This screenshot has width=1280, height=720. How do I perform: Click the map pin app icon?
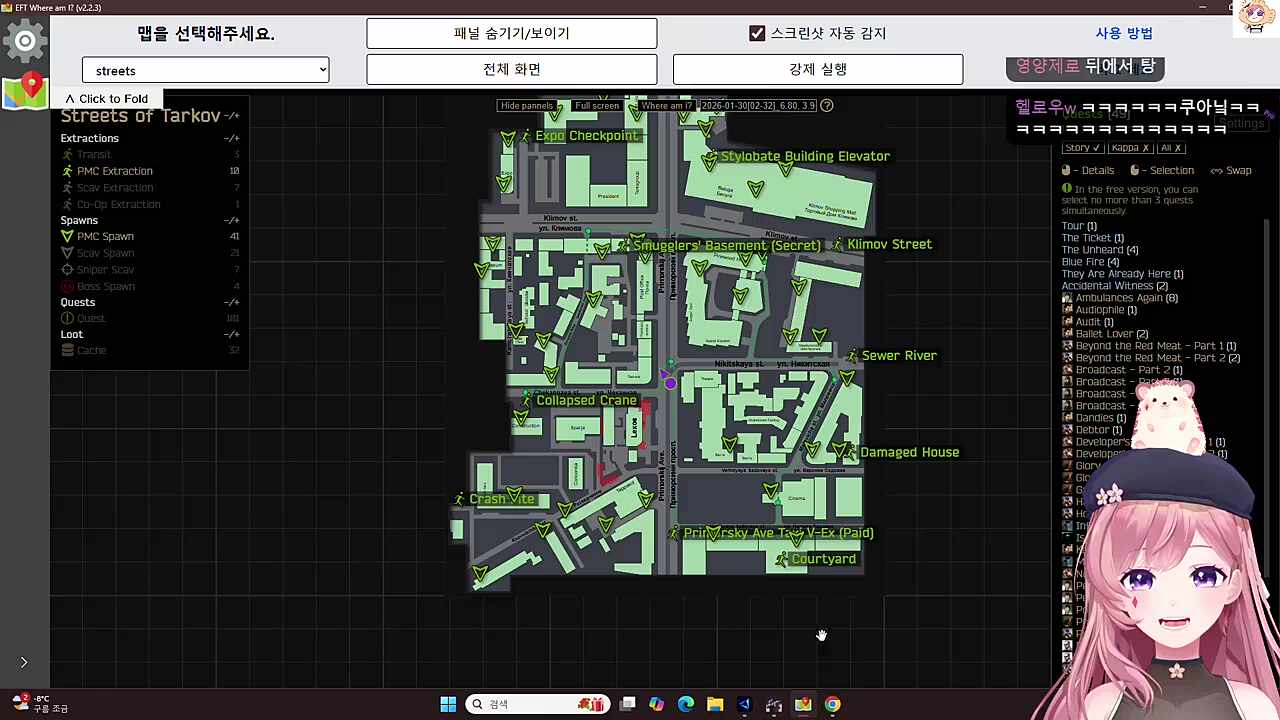25,90
